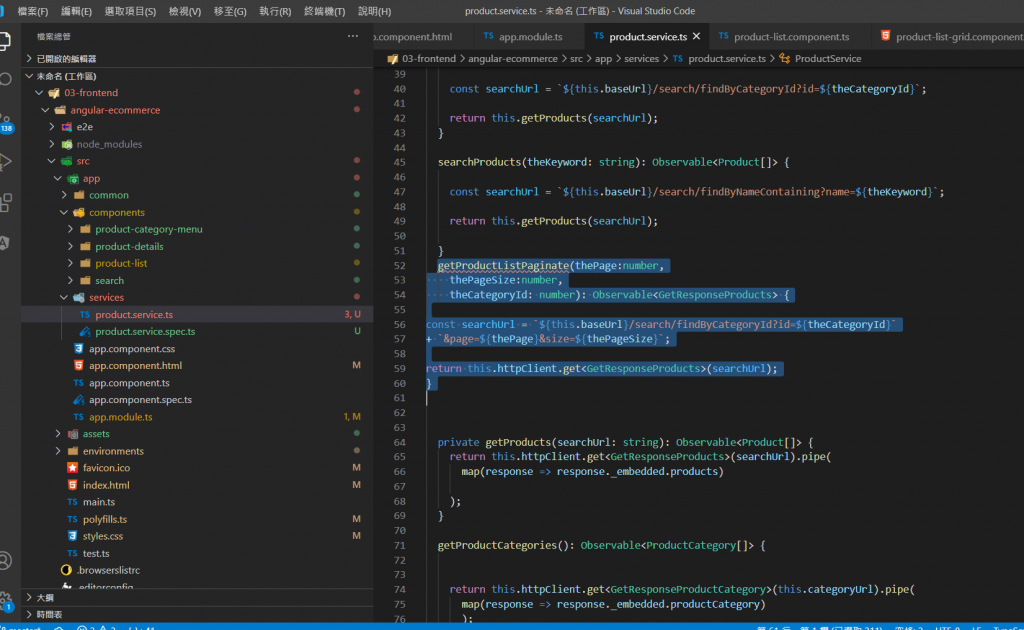Switch to the product-list.component.ts tab
Screen dimensions: 1024x630
(x=790, y=37)
